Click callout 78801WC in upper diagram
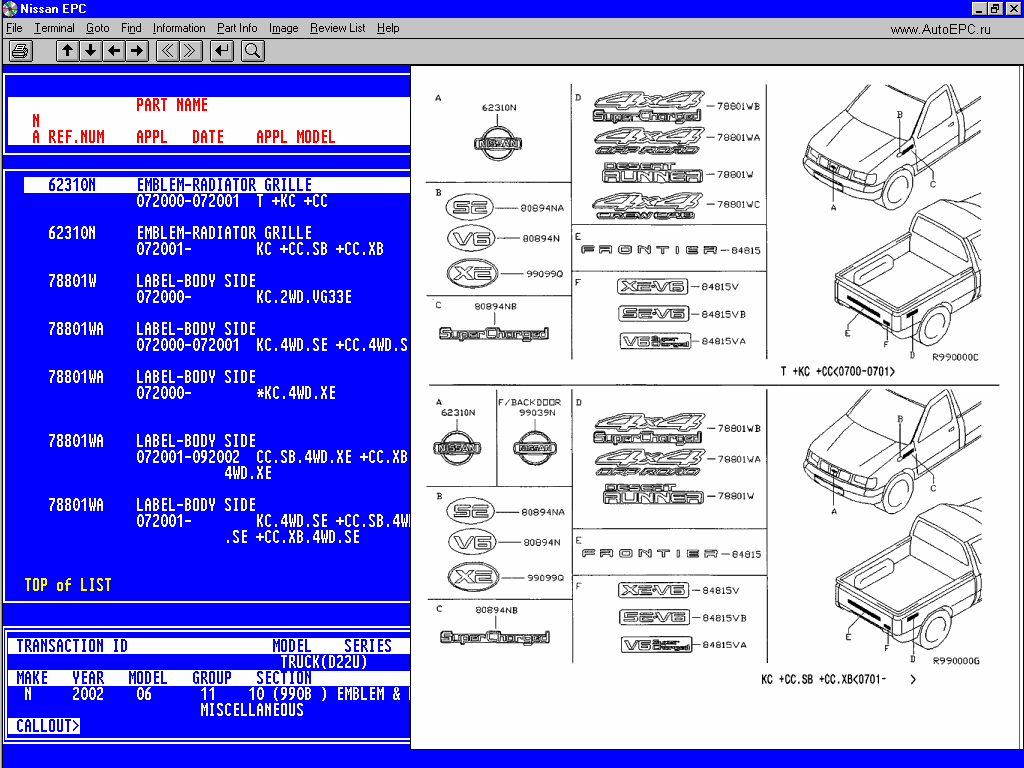The height and width of the screenshot is (768, 1024). click(739, 204)
